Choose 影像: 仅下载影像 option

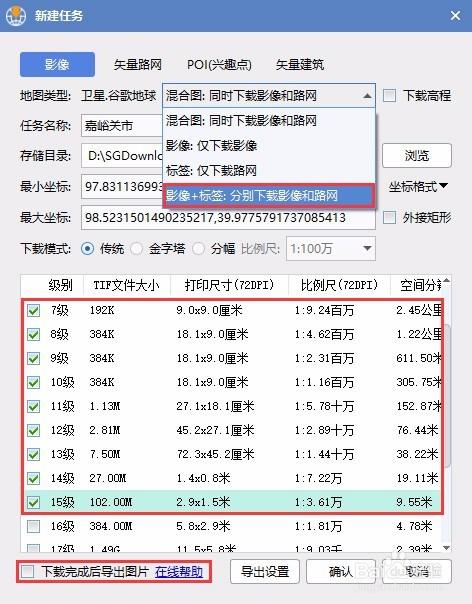(269, 146)
